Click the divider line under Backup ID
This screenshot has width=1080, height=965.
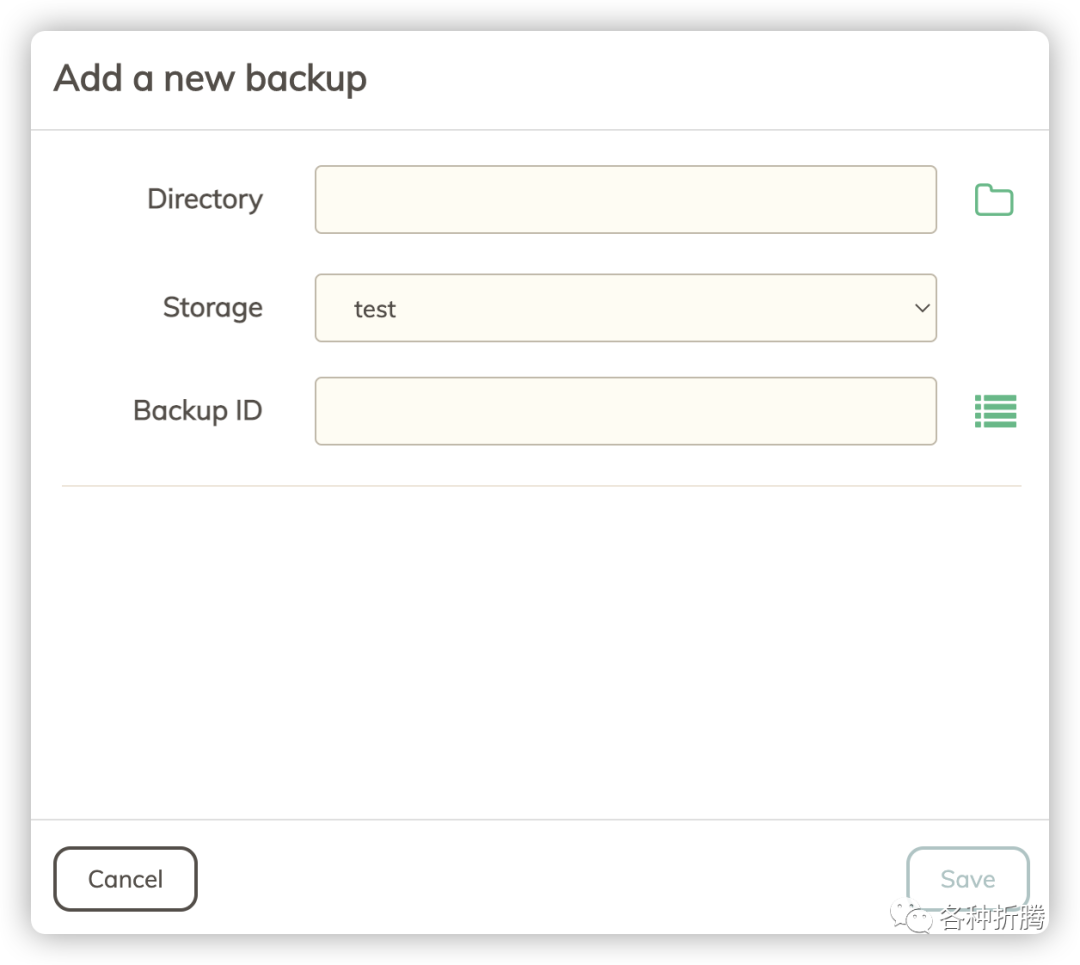tap(540, 486)
